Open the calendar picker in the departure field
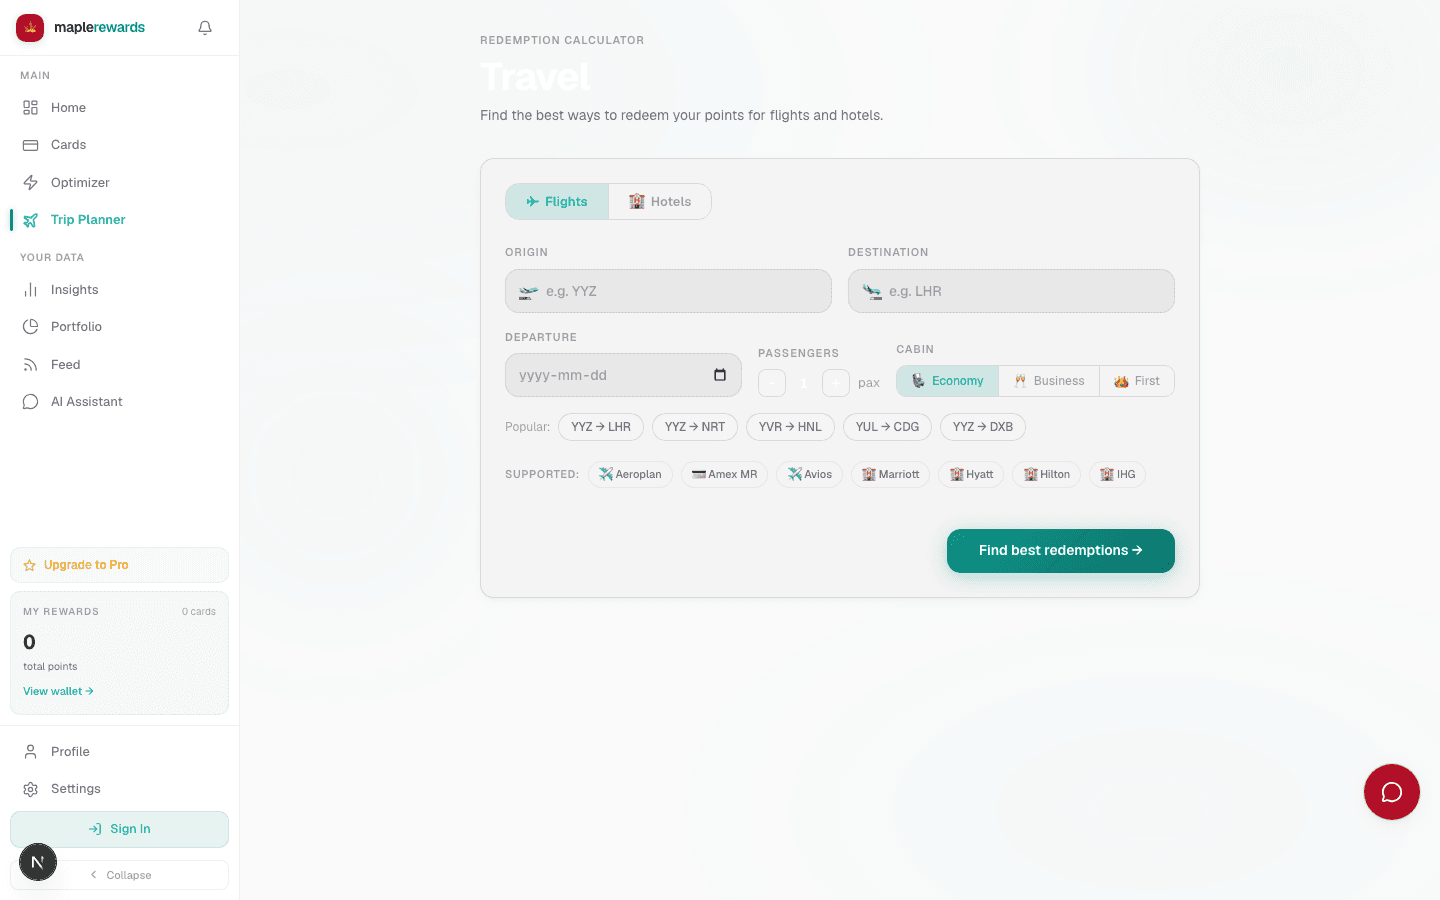This screenshot has height=900, width=1440. pyautogui.click(x=720, y=375)
